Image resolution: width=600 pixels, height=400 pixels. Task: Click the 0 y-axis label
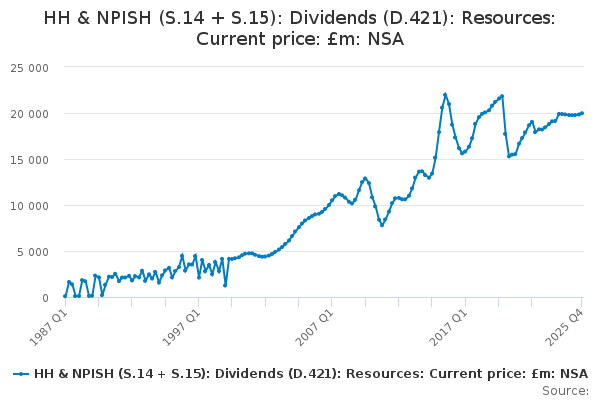(x=46, y=298)
